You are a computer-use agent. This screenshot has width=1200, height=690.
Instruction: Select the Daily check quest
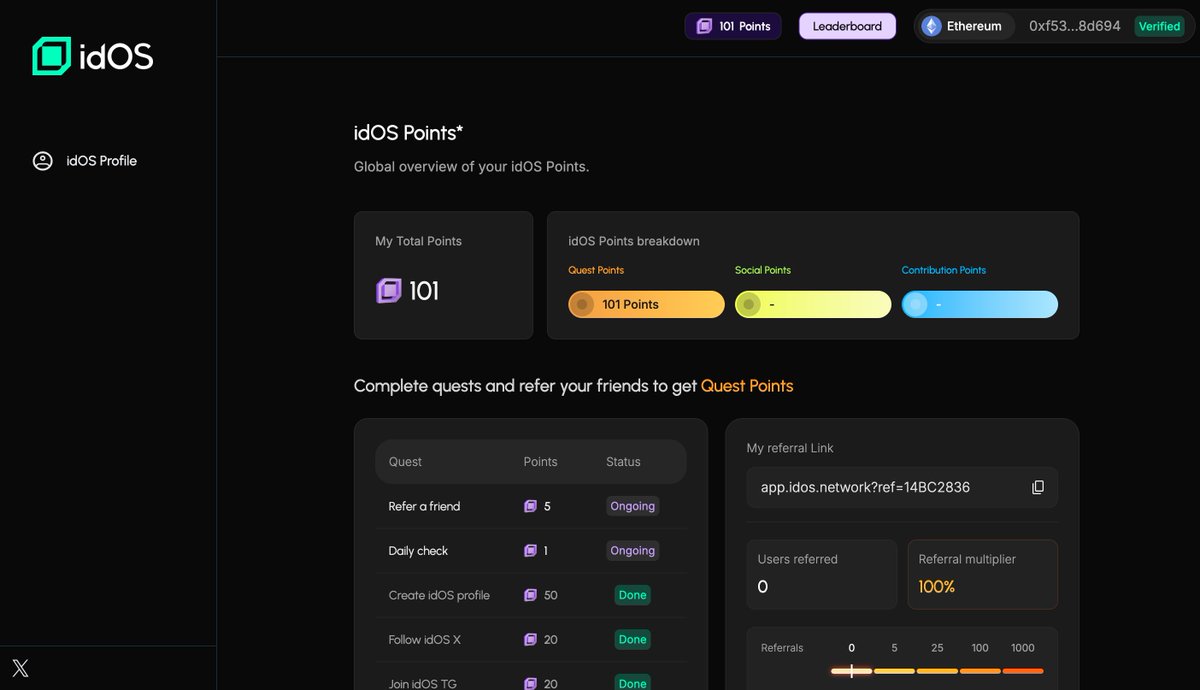[418, 551]
